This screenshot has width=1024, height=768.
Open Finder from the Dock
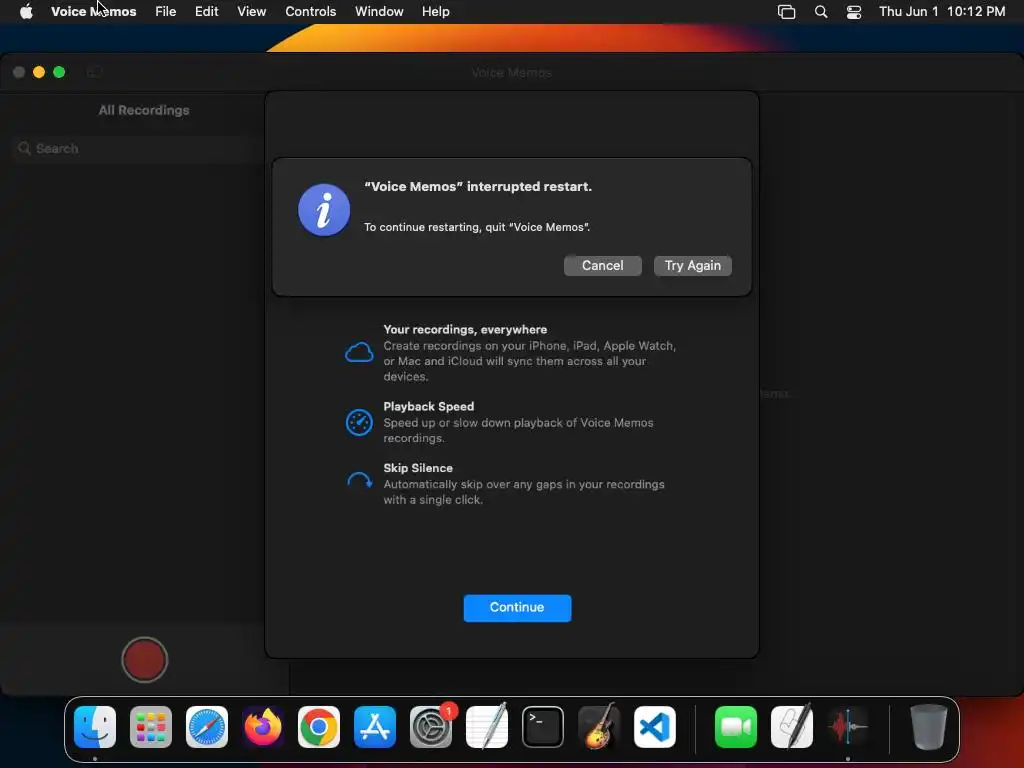coord(95,727)
